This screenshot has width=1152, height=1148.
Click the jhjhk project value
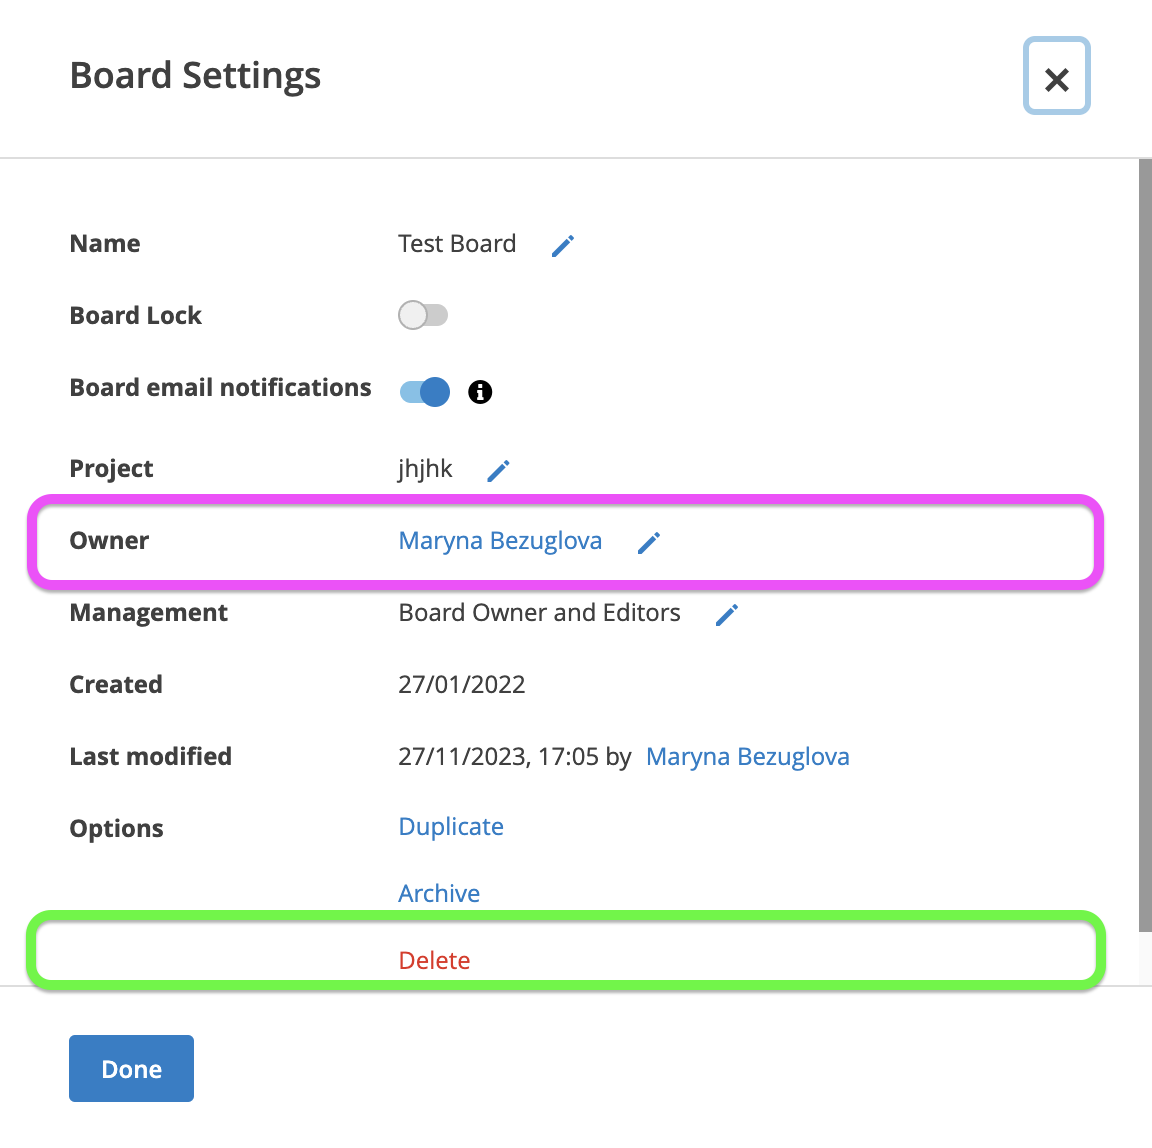click(x=425, y=469)
